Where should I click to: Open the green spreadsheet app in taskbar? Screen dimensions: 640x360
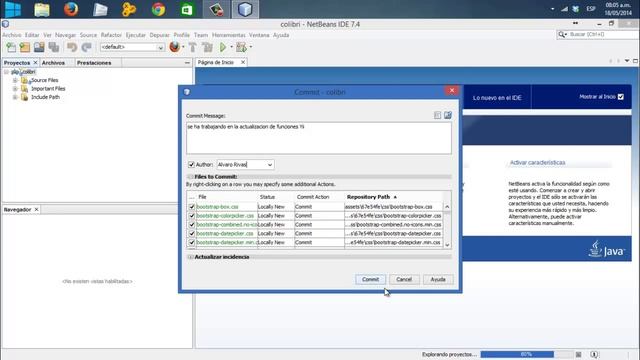[187, 9]
